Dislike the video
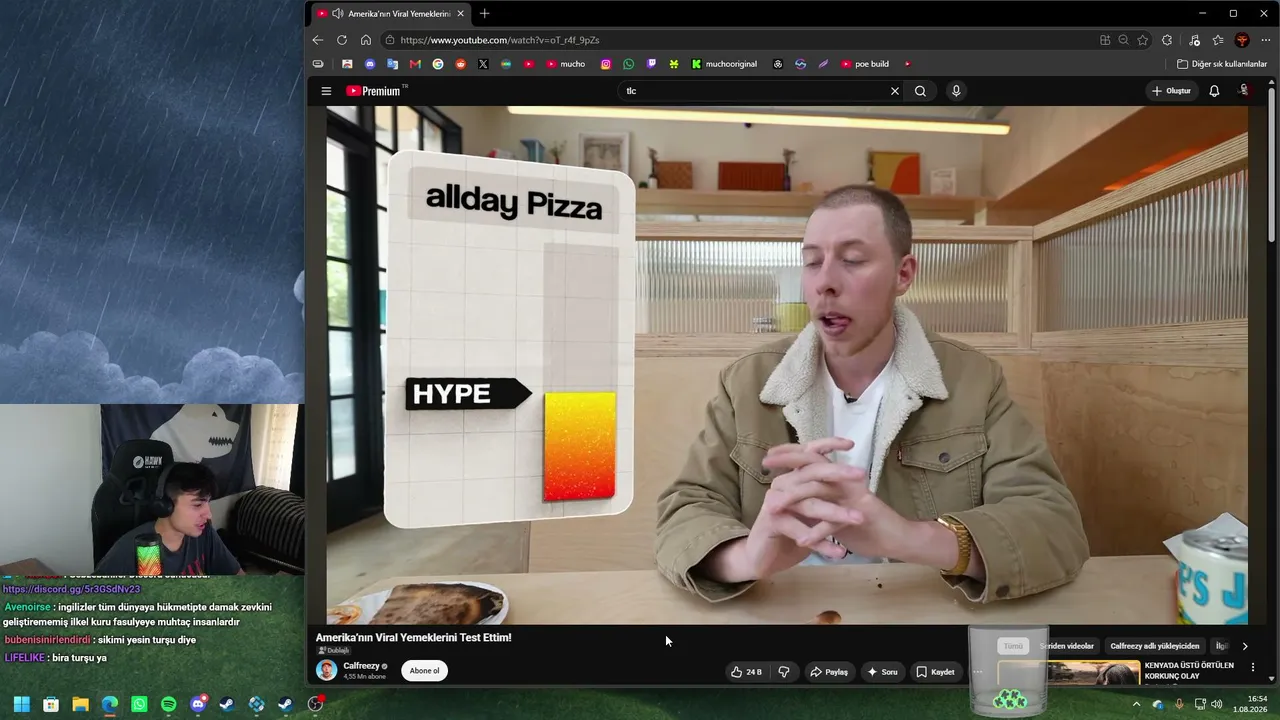The width and height of the screenshot is (1280, 720). (x=784, y=672)
